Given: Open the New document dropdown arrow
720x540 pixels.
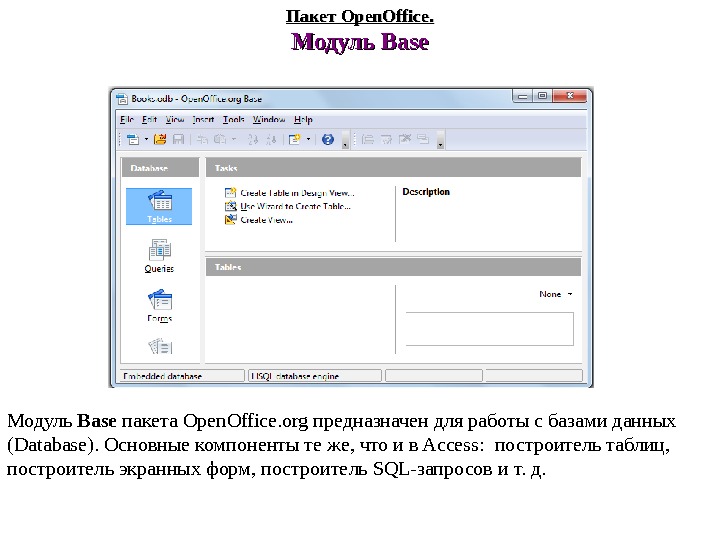Looking at the screenshot, I should point(146,139).
